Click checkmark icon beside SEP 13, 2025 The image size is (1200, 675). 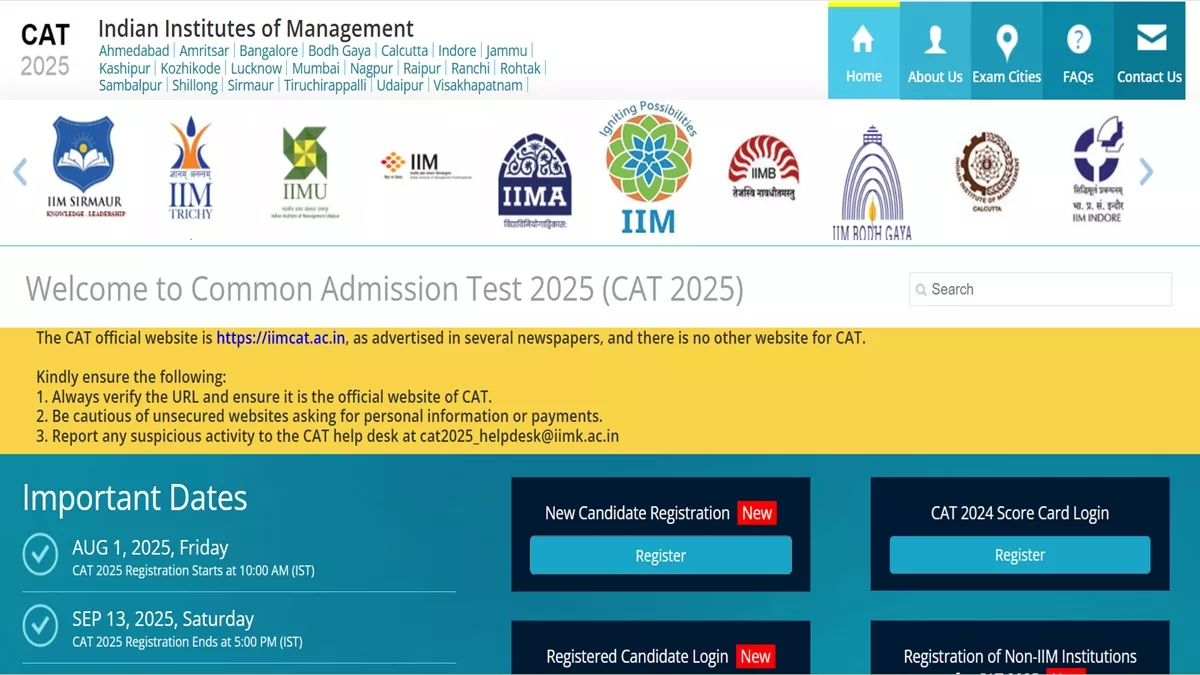click(40, 625)
